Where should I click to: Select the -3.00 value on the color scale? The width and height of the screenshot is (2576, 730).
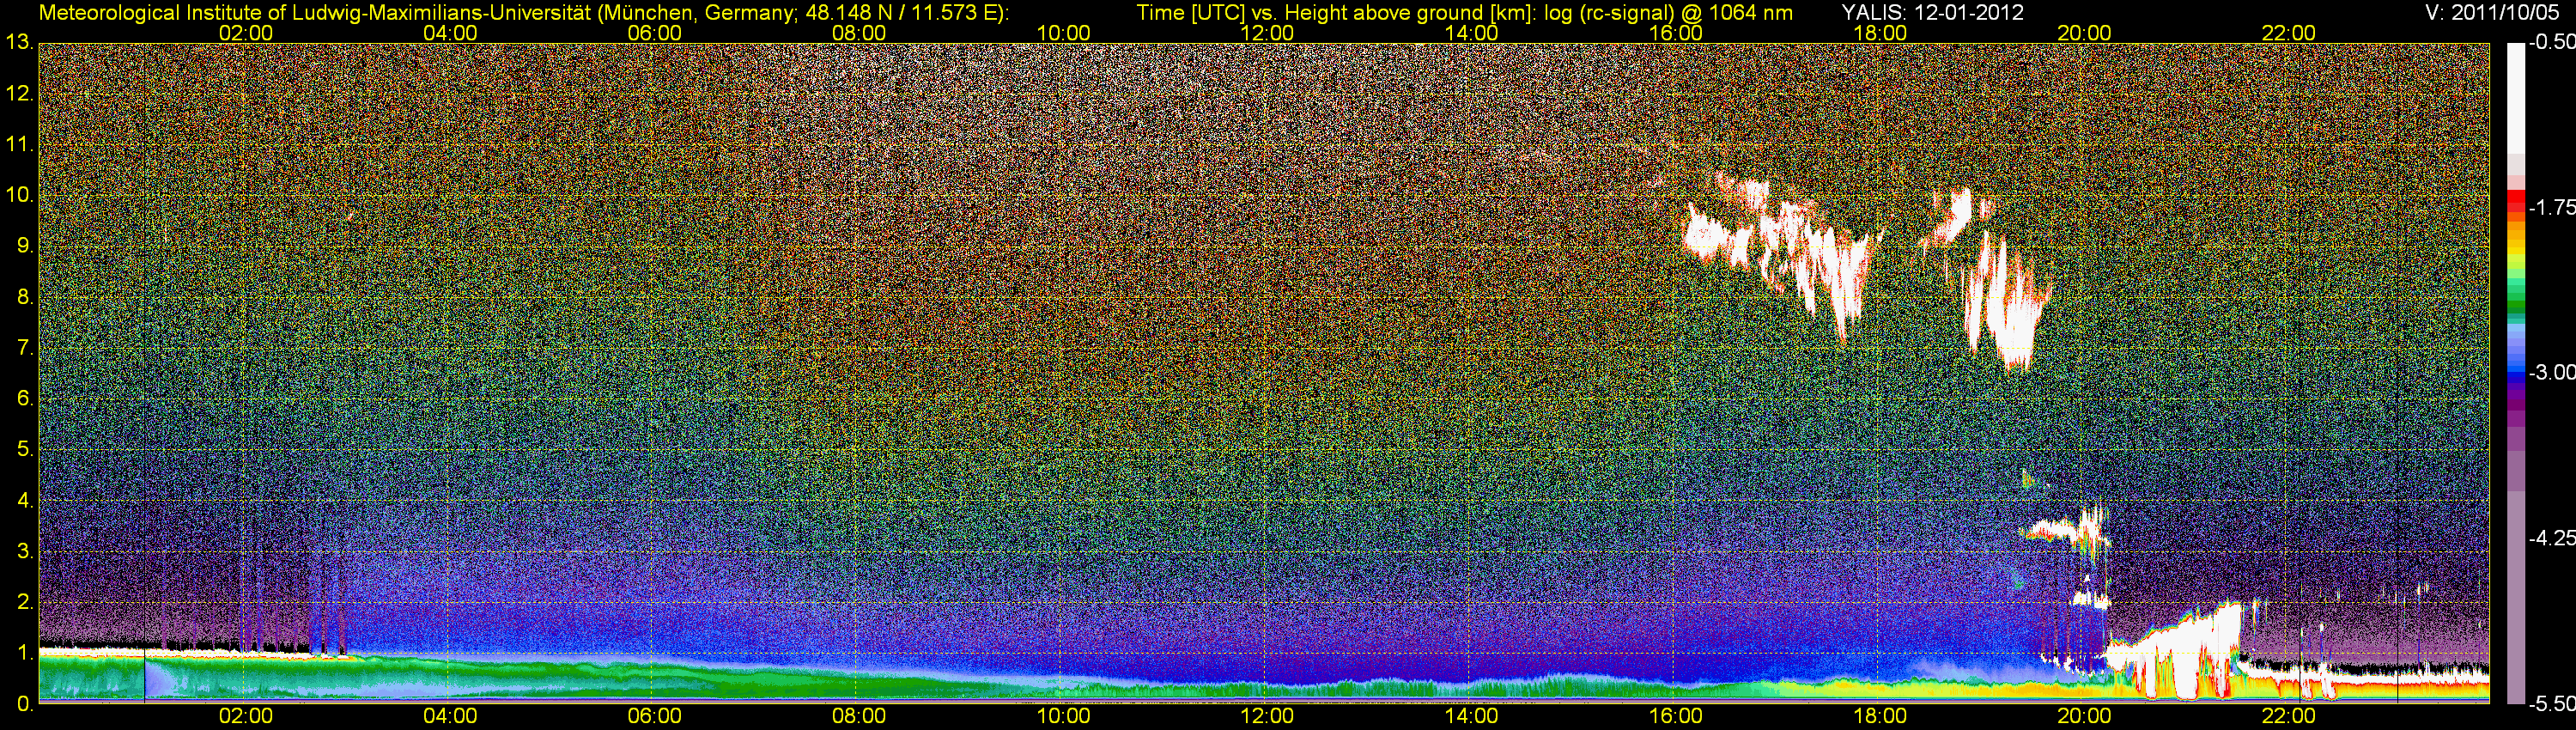2551,373
